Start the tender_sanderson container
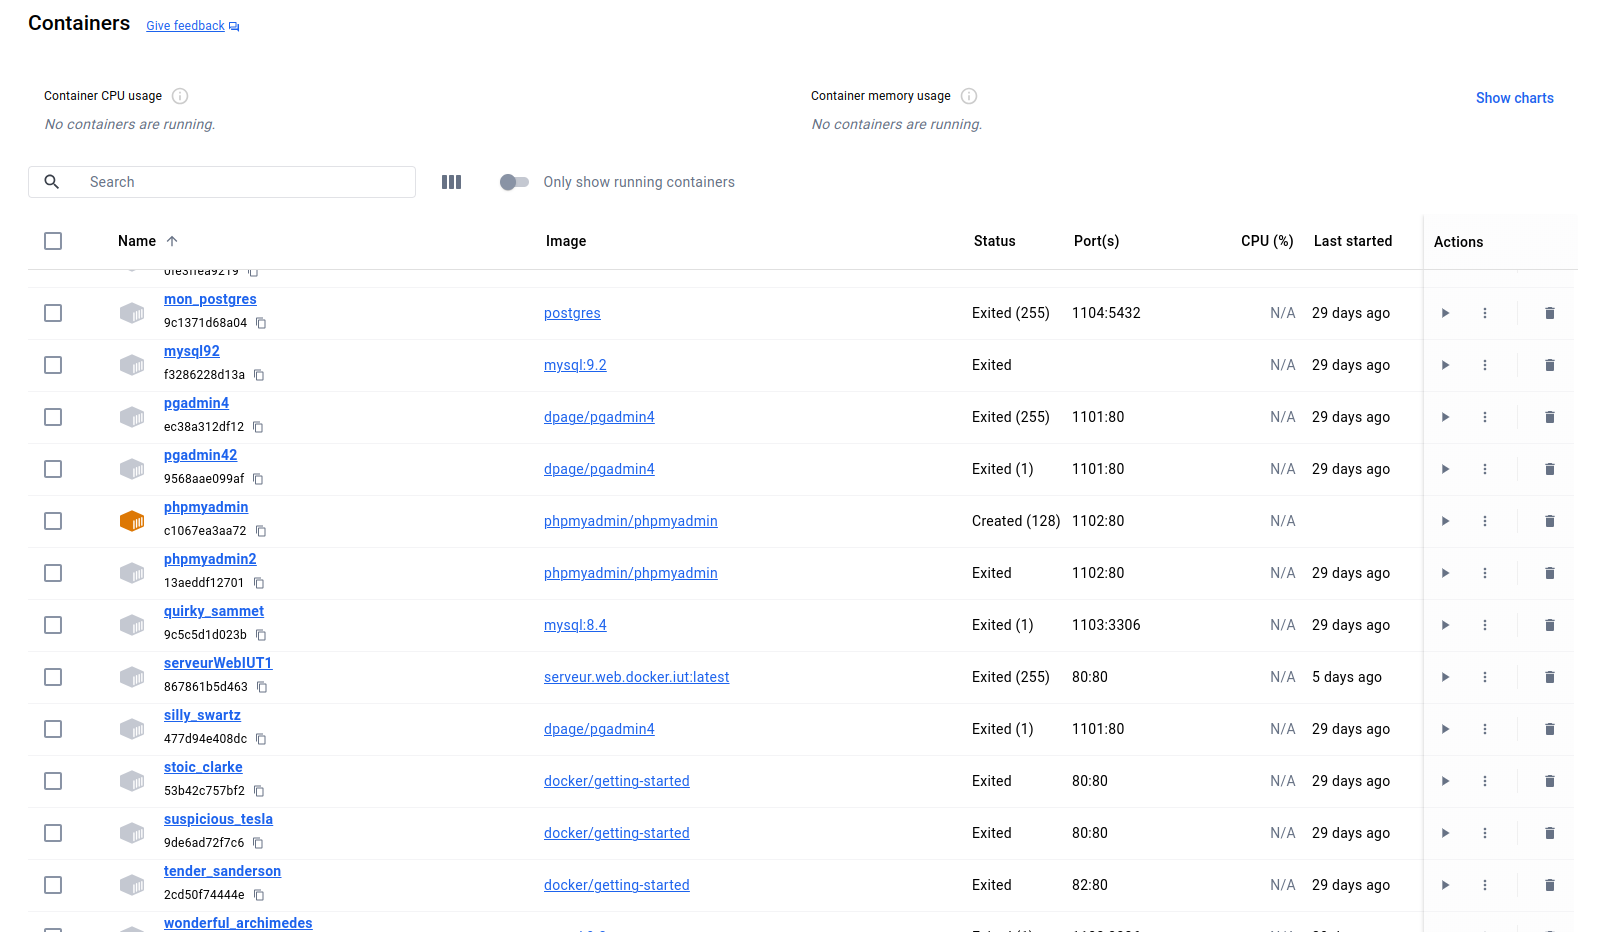Image resolution: width=1601 pixels, height=944 pixels. (1445, 885)
